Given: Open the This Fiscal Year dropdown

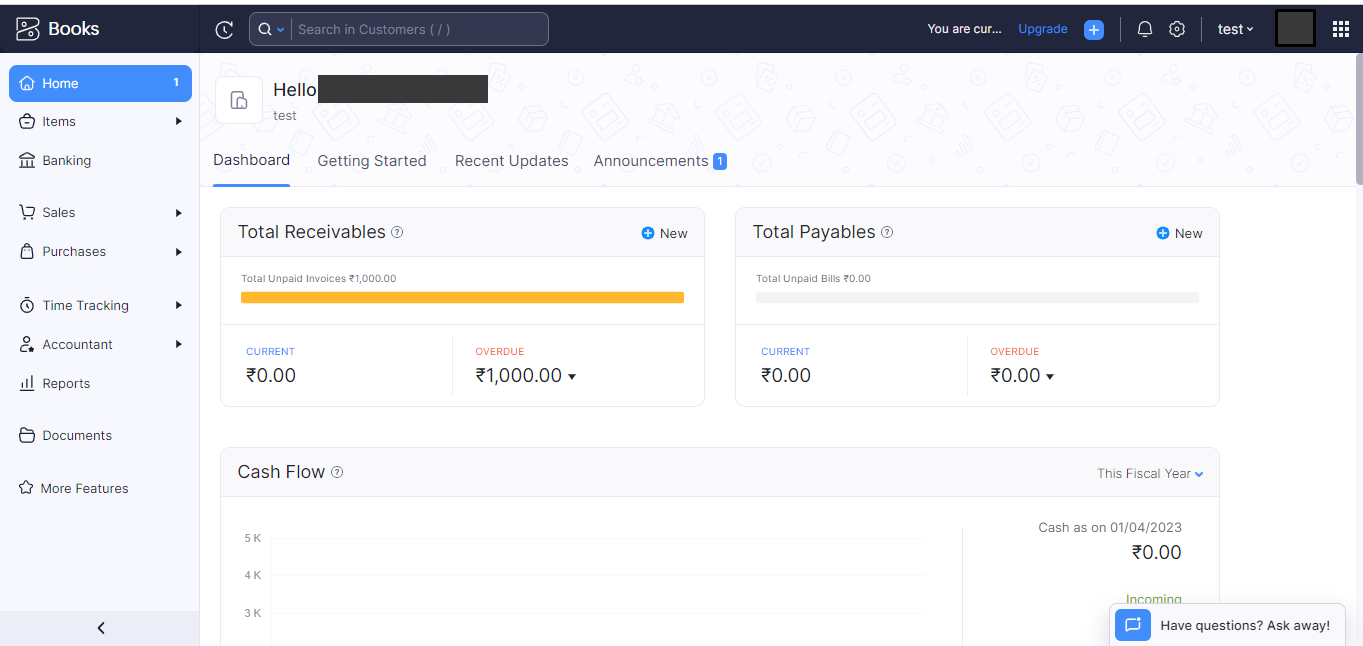Looking at the screenshot, I should [1150, 474].
